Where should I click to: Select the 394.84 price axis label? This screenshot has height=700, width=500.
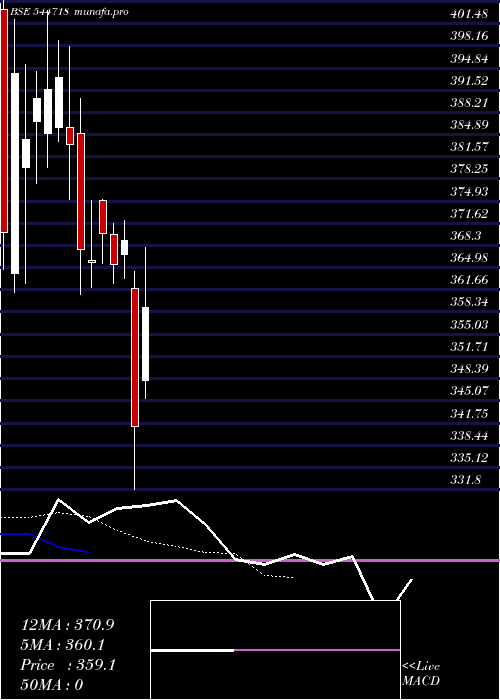469,58
